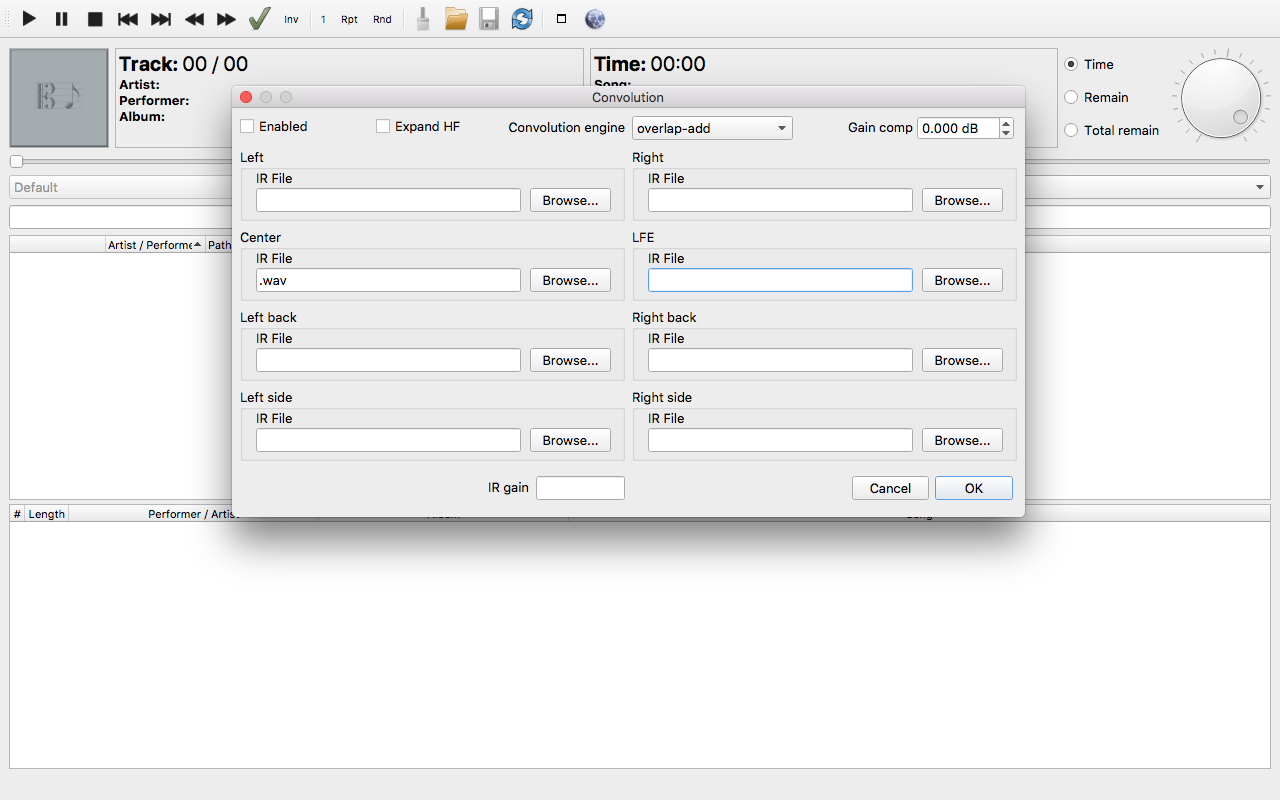Screen dimensions: 1280x800
Task: Select the Remain time radio button
Action: coord(1071,97)
